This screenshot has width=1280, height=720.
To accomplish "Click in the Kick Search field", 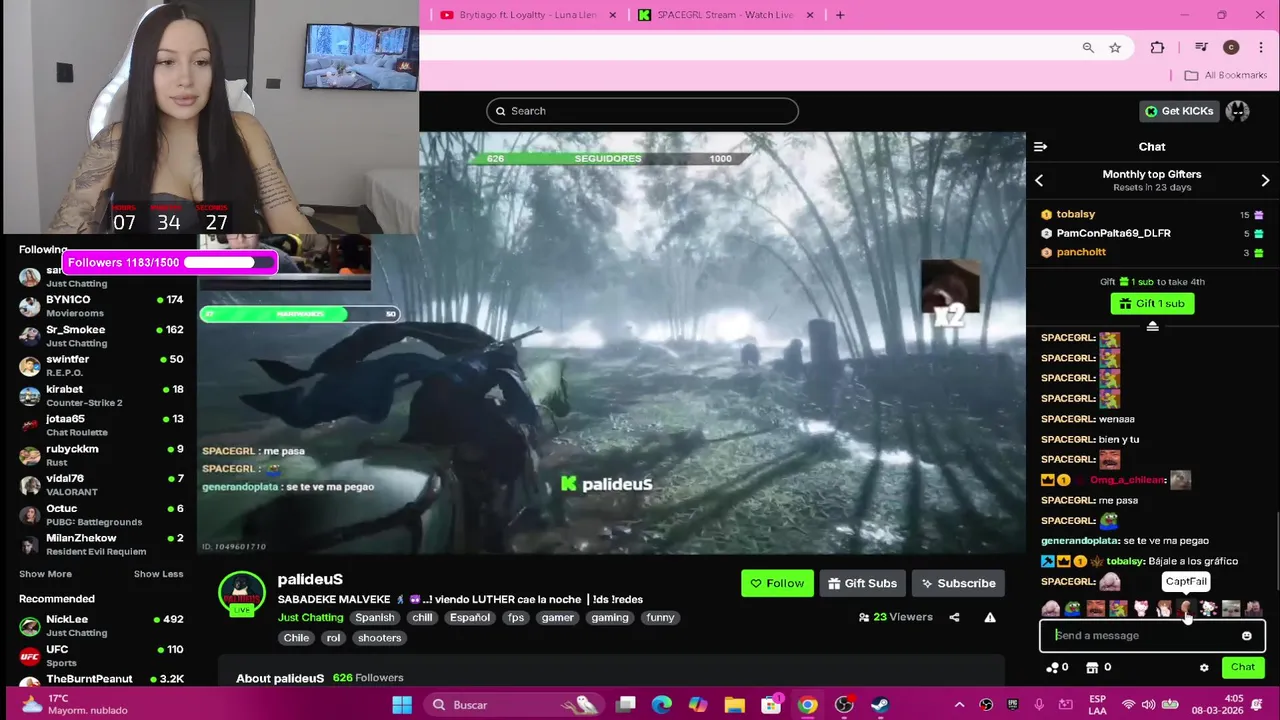I will pyautogui.click(x=642, y=111).
